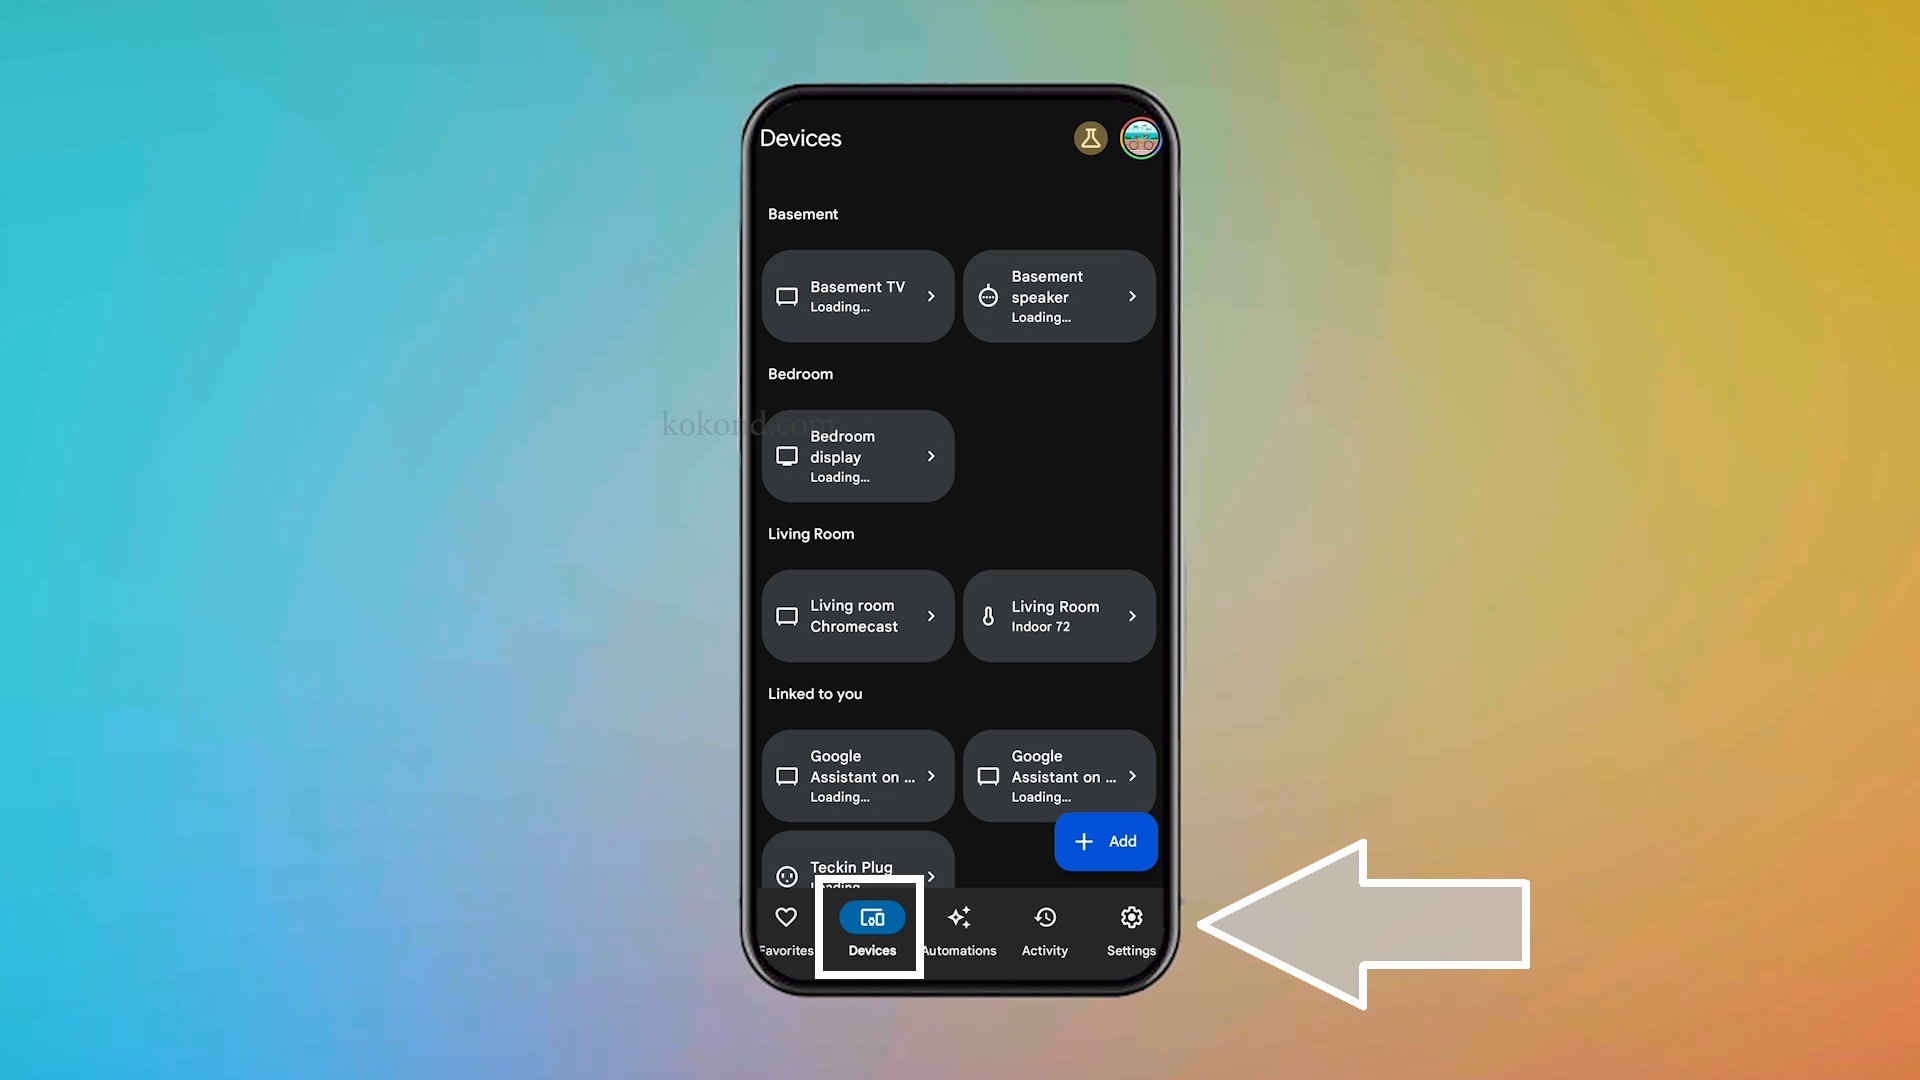View Activity log
This screenshot has height=1080, width=1920.
pos(1044,928)
